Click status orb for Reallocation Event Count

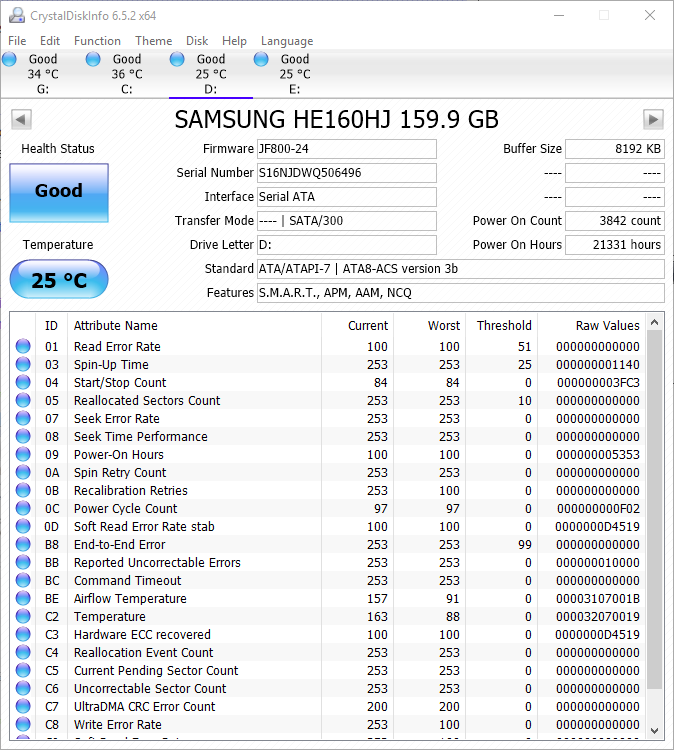[x=23, y=652]
